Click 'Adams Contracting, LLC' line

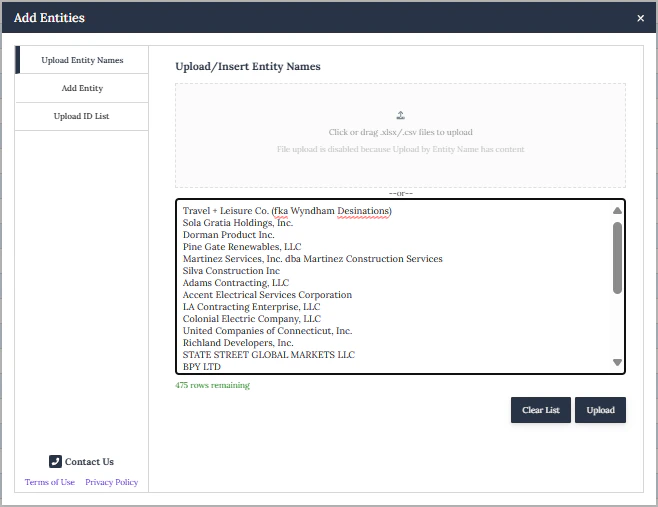click(236, 283)
